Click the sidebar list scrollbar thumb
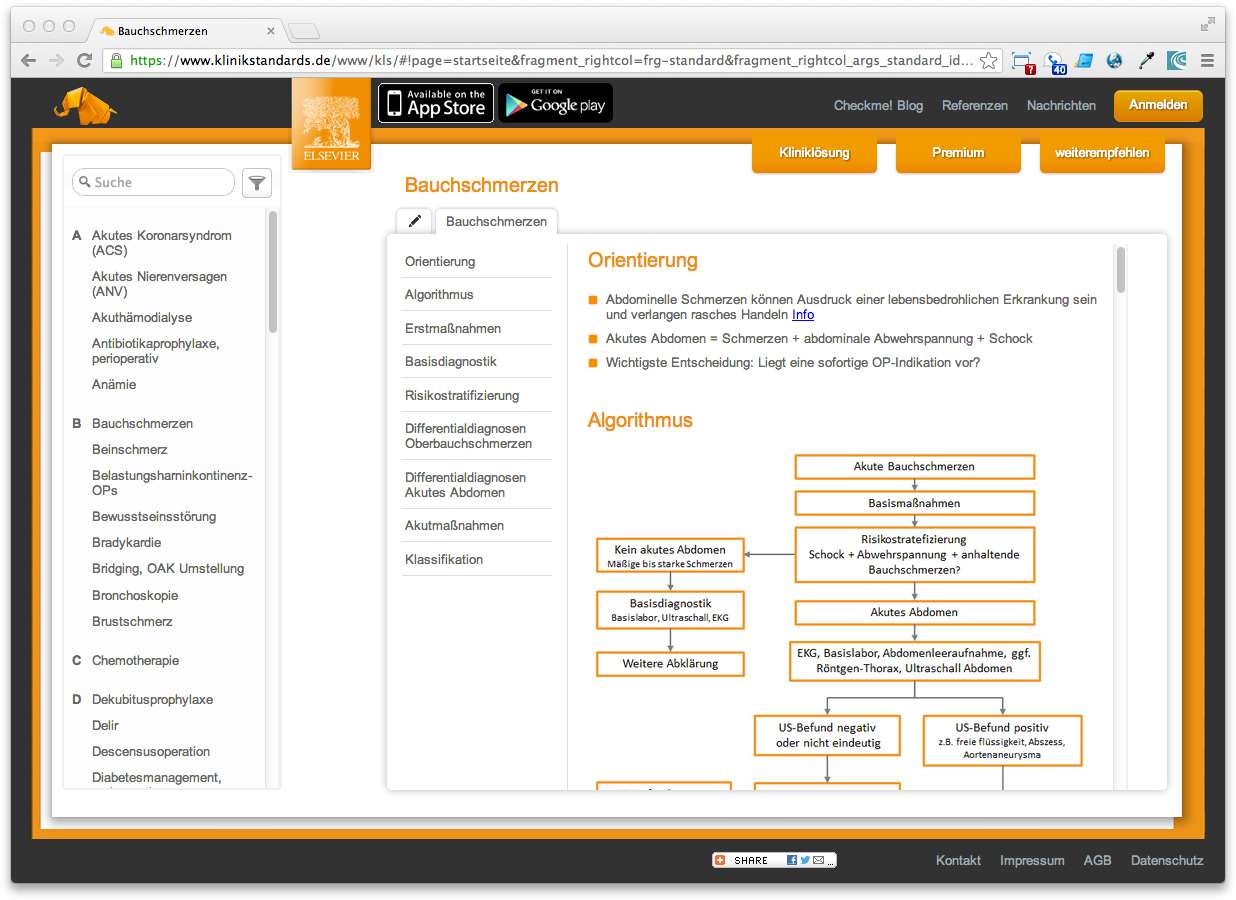The width and height of the screenshot is (1236, 900). pyautogui.click(x=273, y=271)
